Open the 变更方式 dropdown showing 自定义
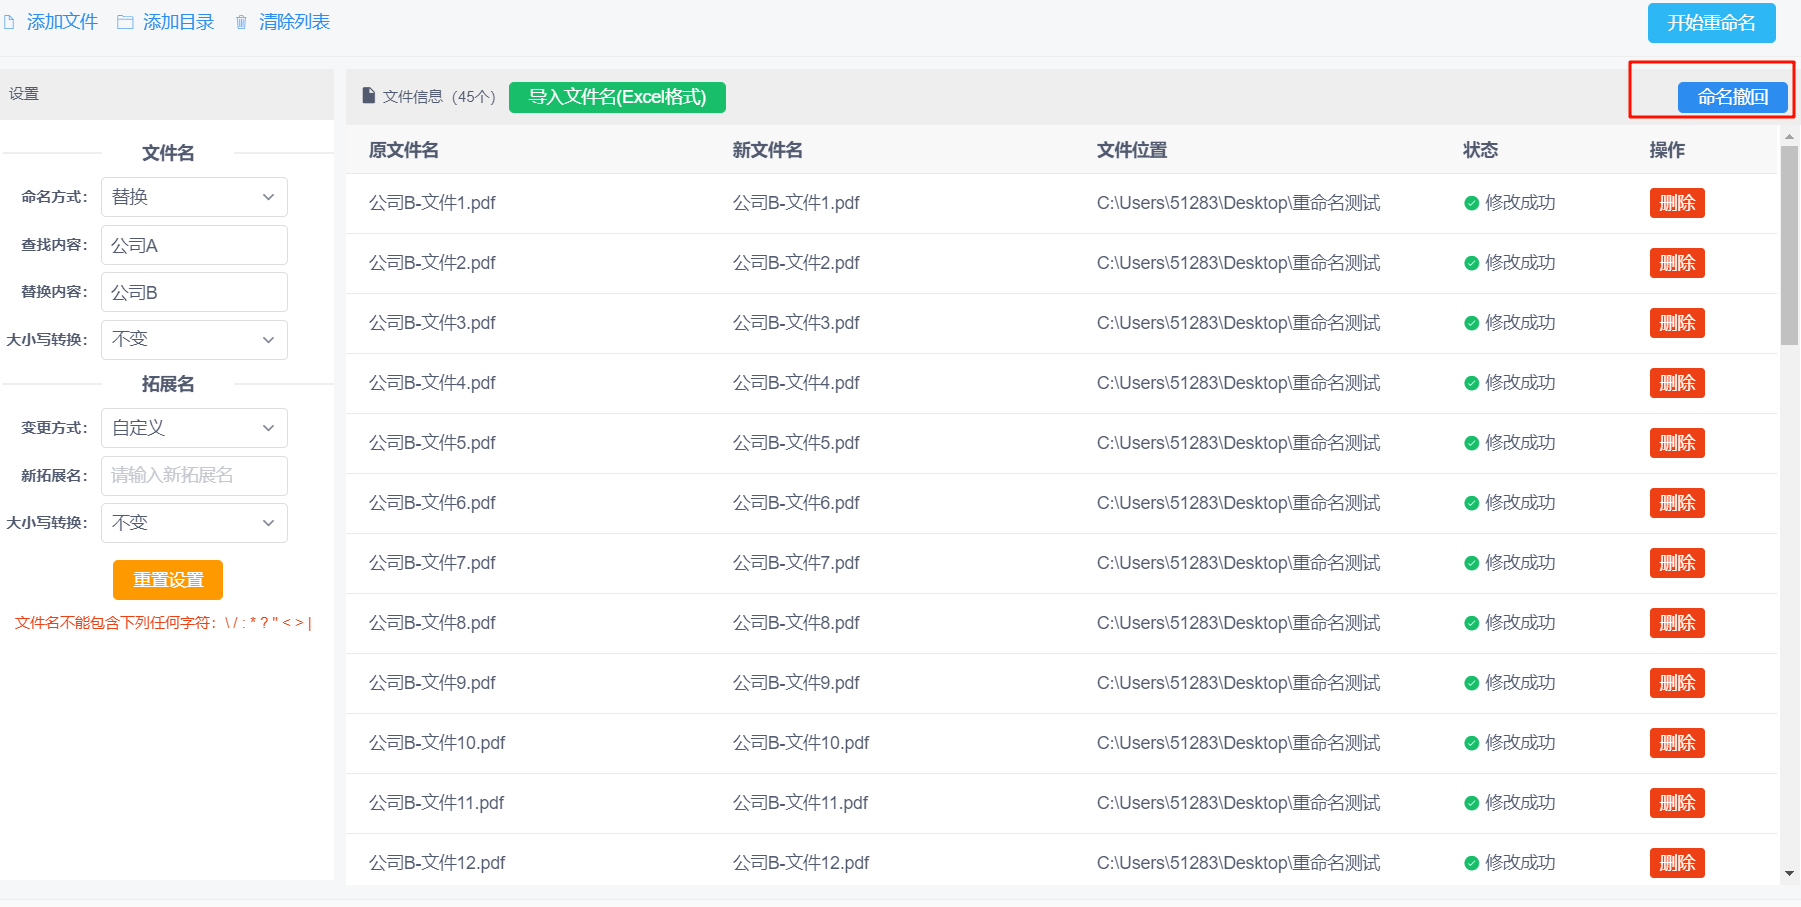The height and width of the screenshot is (907, 1801). tap(194, 428)
